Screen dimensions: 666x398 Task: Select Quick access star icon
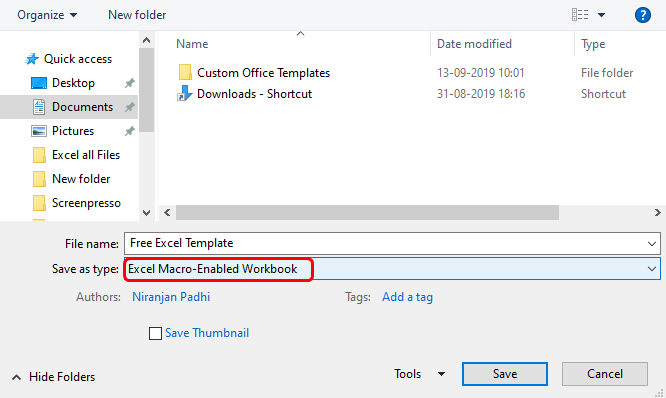coord(32,59)
